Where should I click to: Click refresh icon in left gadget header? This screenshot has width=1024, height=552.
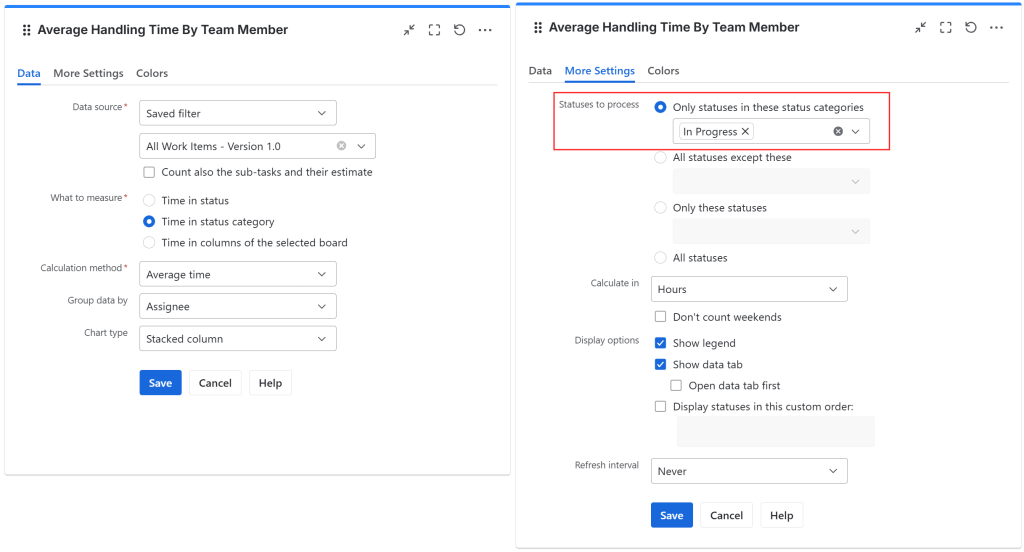point(460,30)
